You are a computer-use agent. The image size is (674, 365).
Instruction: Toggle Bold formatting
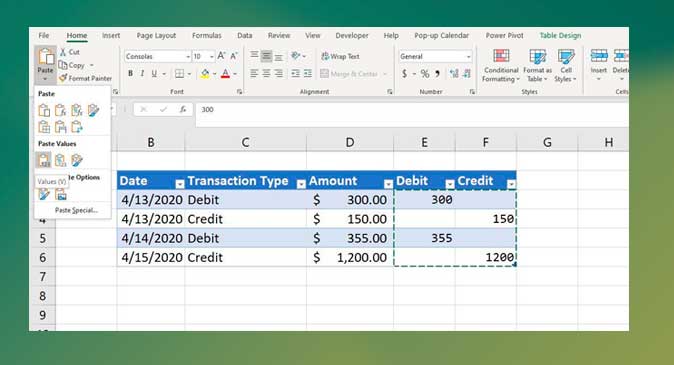(x=130, y=74)
